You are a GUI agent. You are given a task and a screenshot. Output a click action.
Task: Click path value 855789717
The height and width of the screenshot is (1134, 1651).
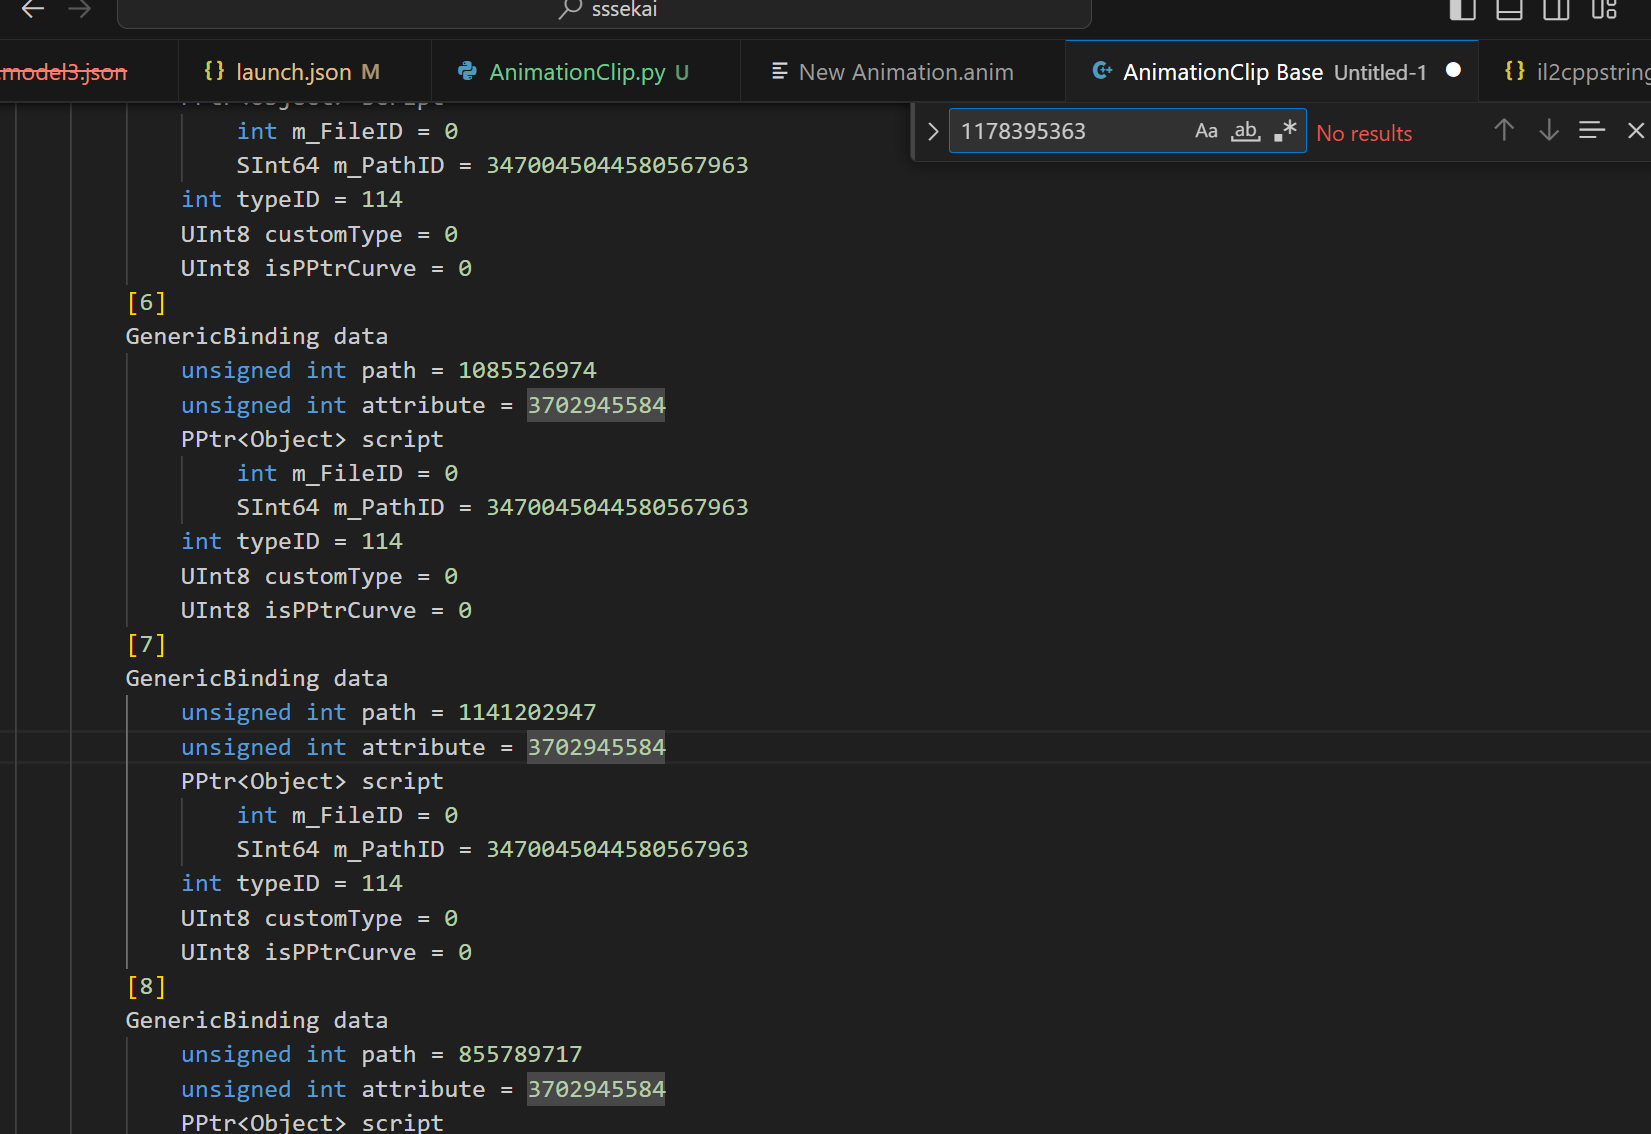520,1054
